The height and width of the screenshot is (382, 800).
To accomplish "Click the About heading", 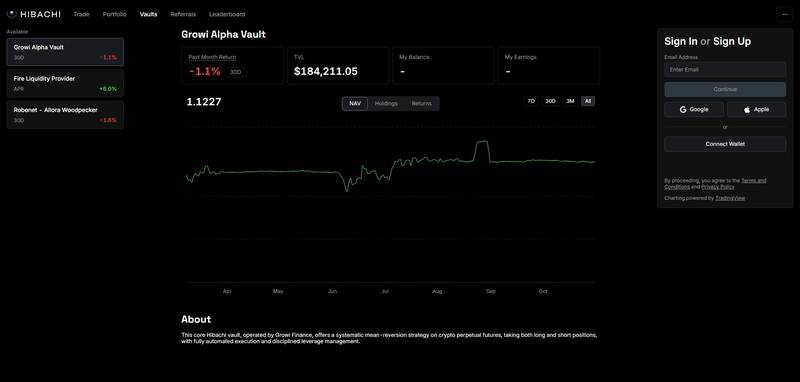I will pos(196,319).
